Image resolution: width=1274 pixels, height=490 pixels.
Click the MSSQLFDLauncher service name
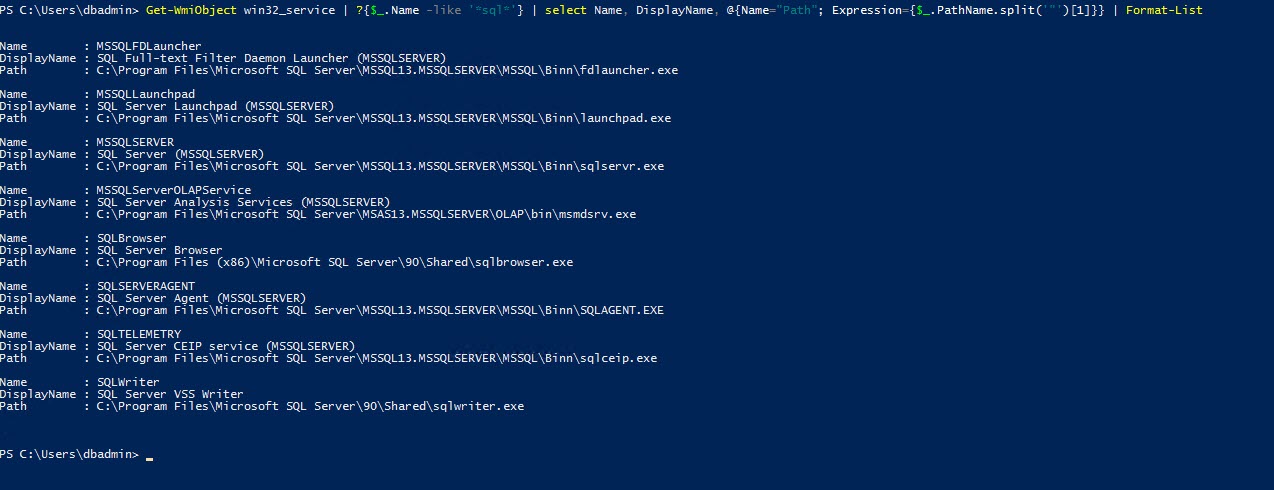[x=149, y=46]
